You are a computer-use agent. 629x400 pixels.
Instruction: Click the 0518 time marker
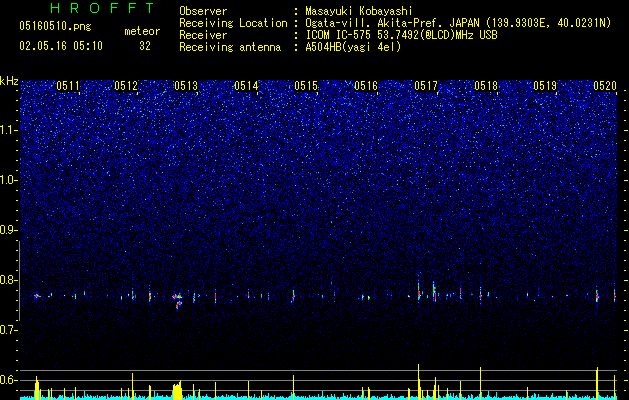[486, 86]
